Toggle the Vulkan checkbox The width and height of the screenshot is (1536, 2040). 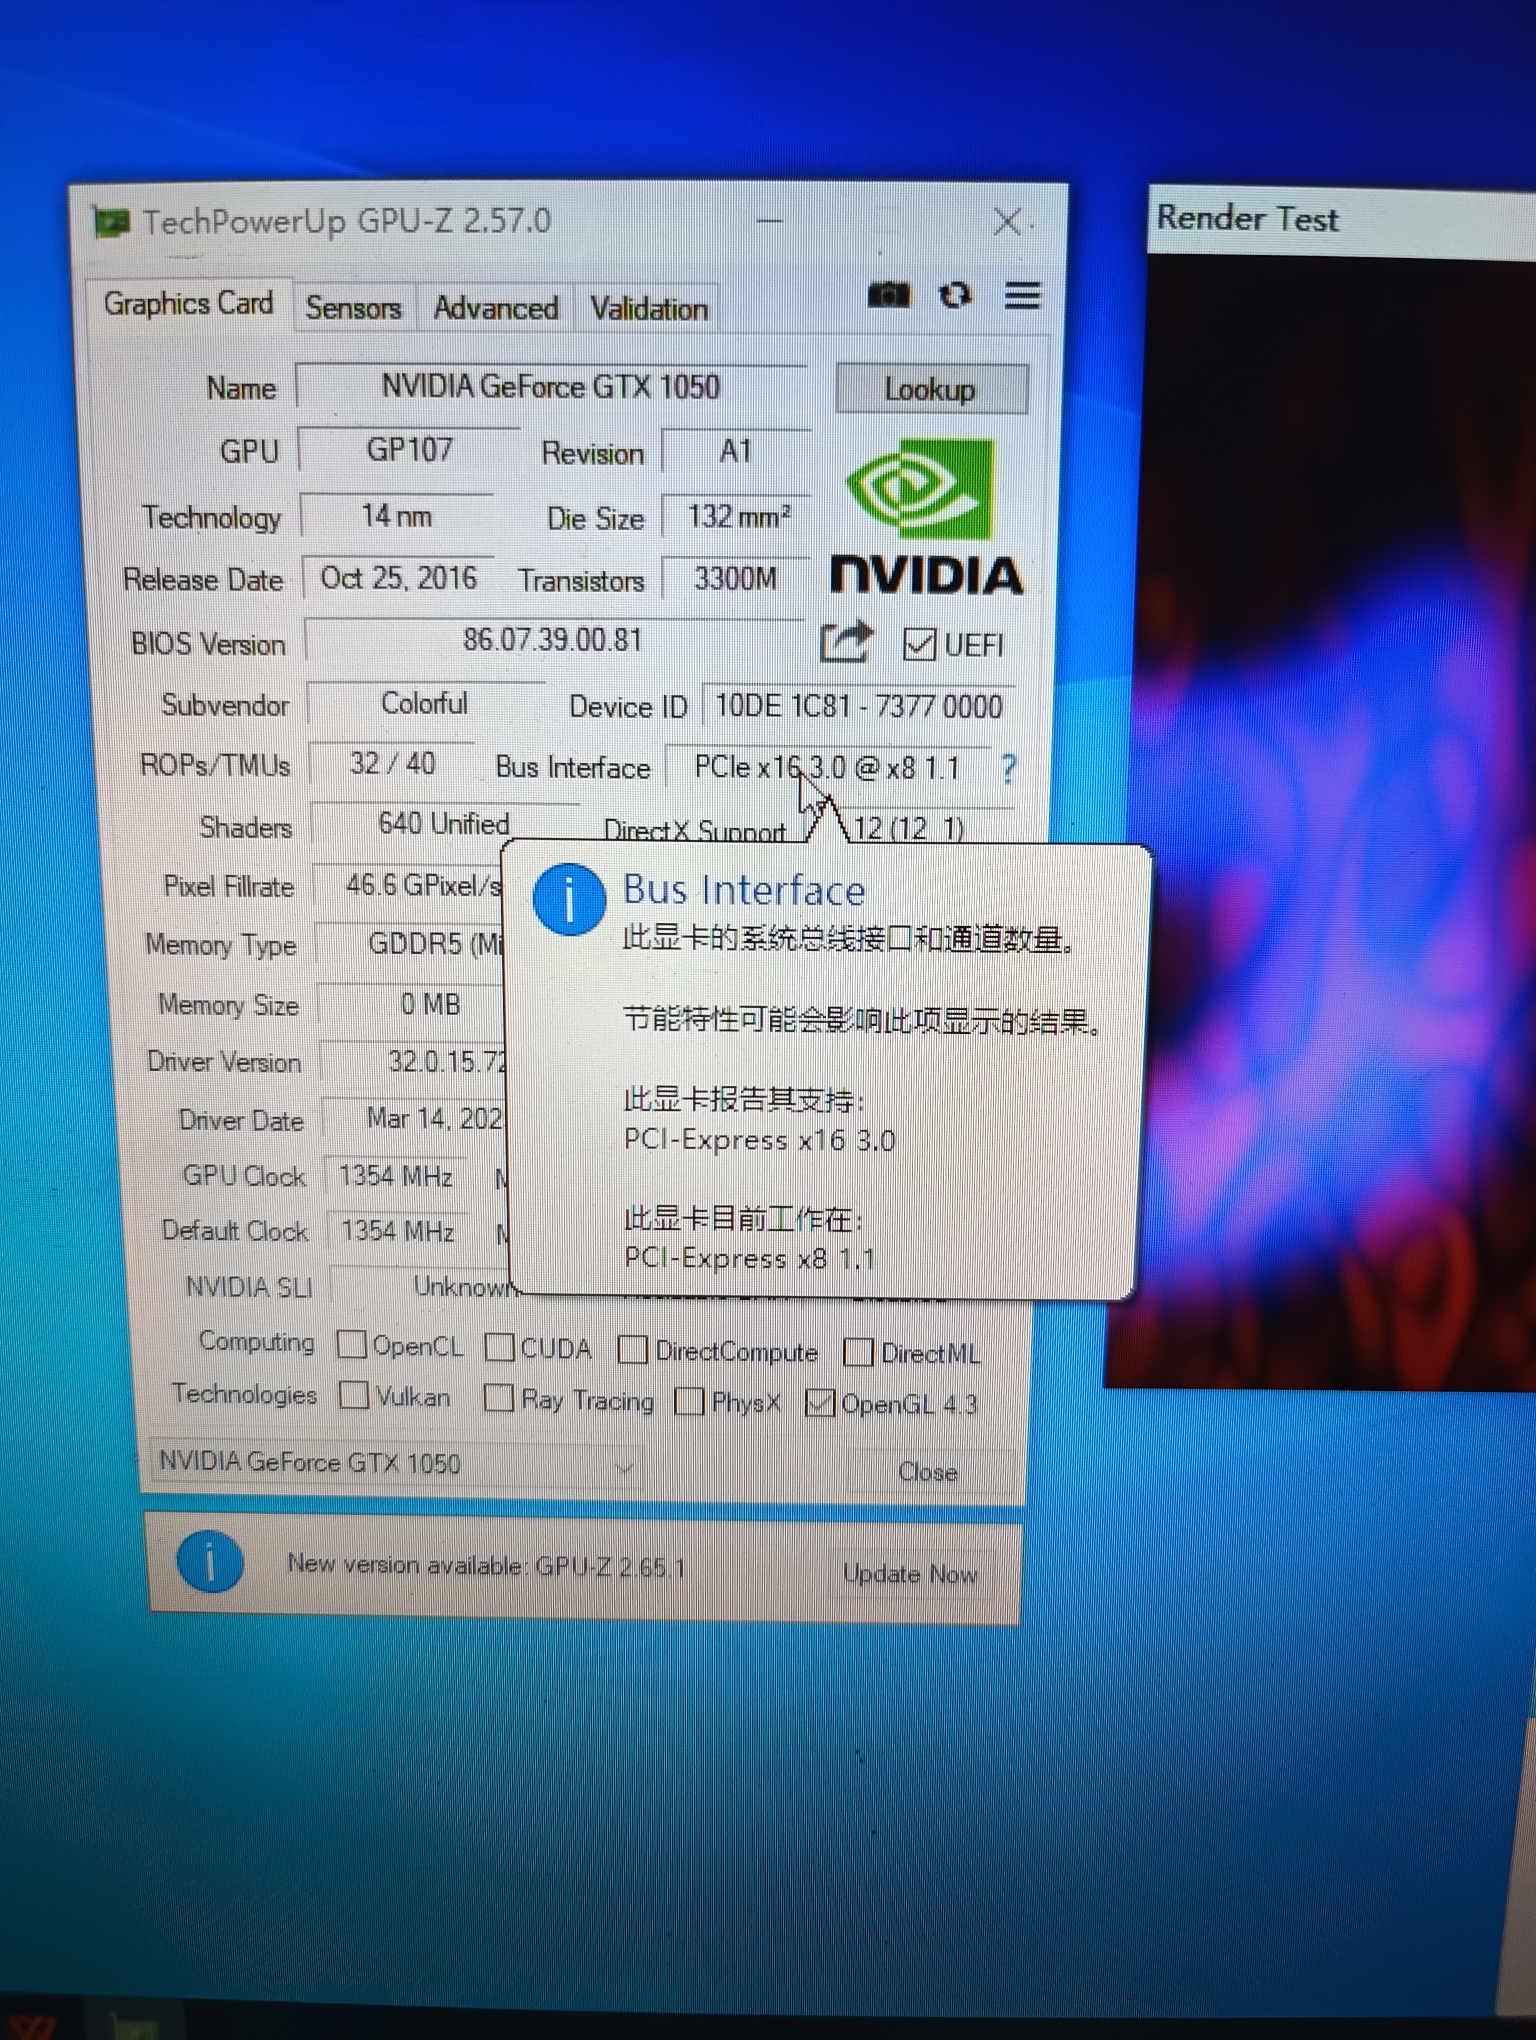click(353, 1395)
